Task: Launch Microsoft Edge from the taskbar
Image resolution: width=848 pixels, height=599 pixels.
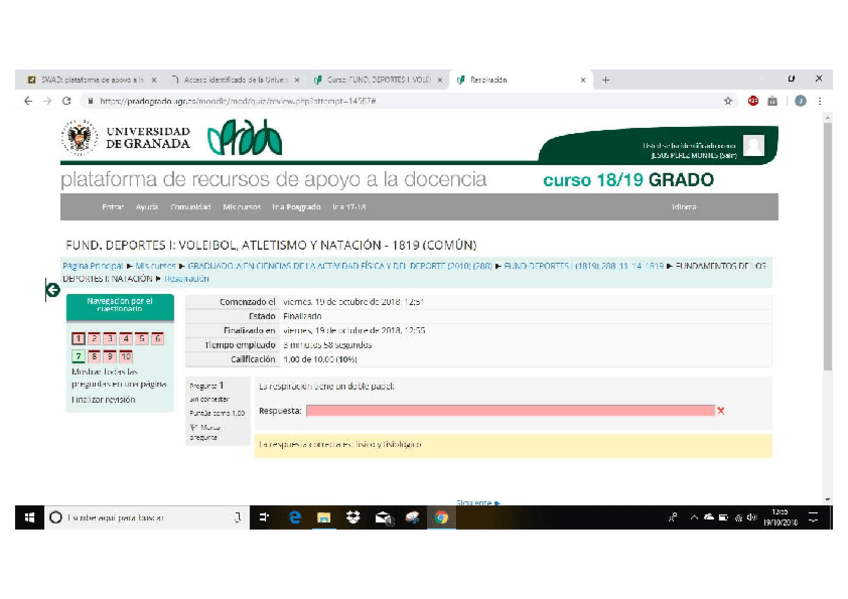Action: 294,518
